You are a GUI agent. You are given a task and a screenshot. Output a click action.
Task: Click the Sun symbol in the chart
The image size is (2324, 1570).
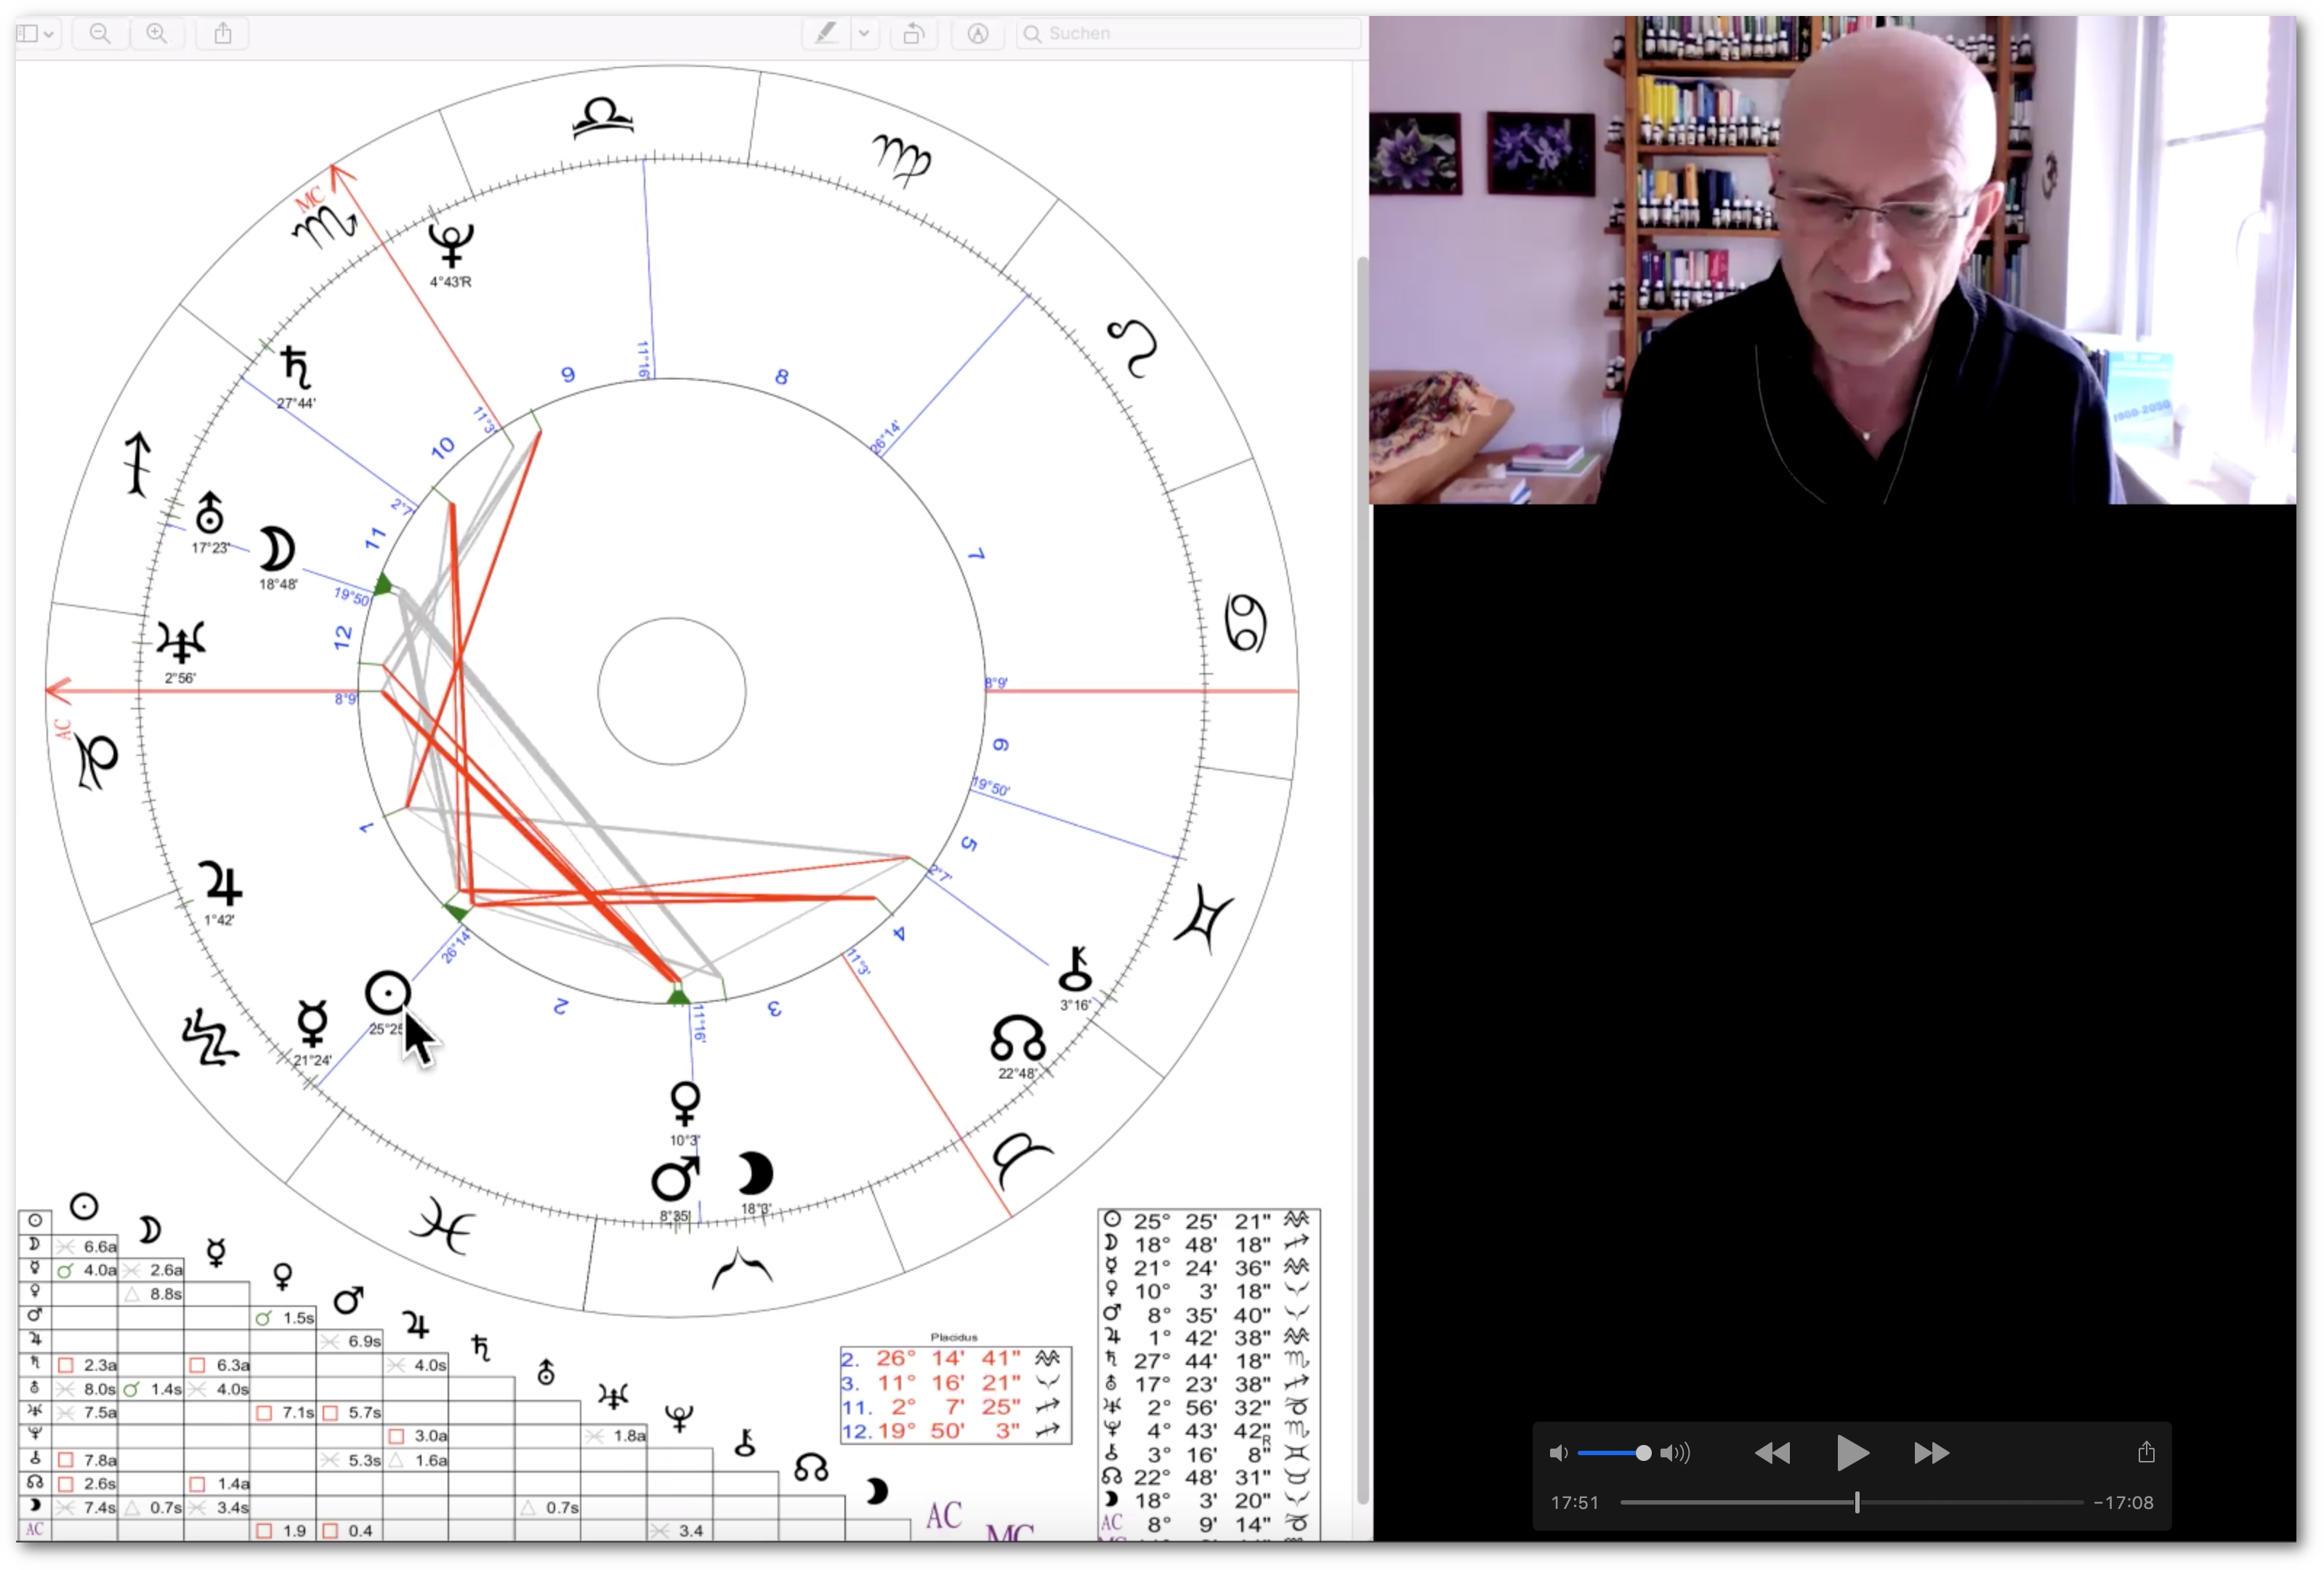[x=388, y=993]
